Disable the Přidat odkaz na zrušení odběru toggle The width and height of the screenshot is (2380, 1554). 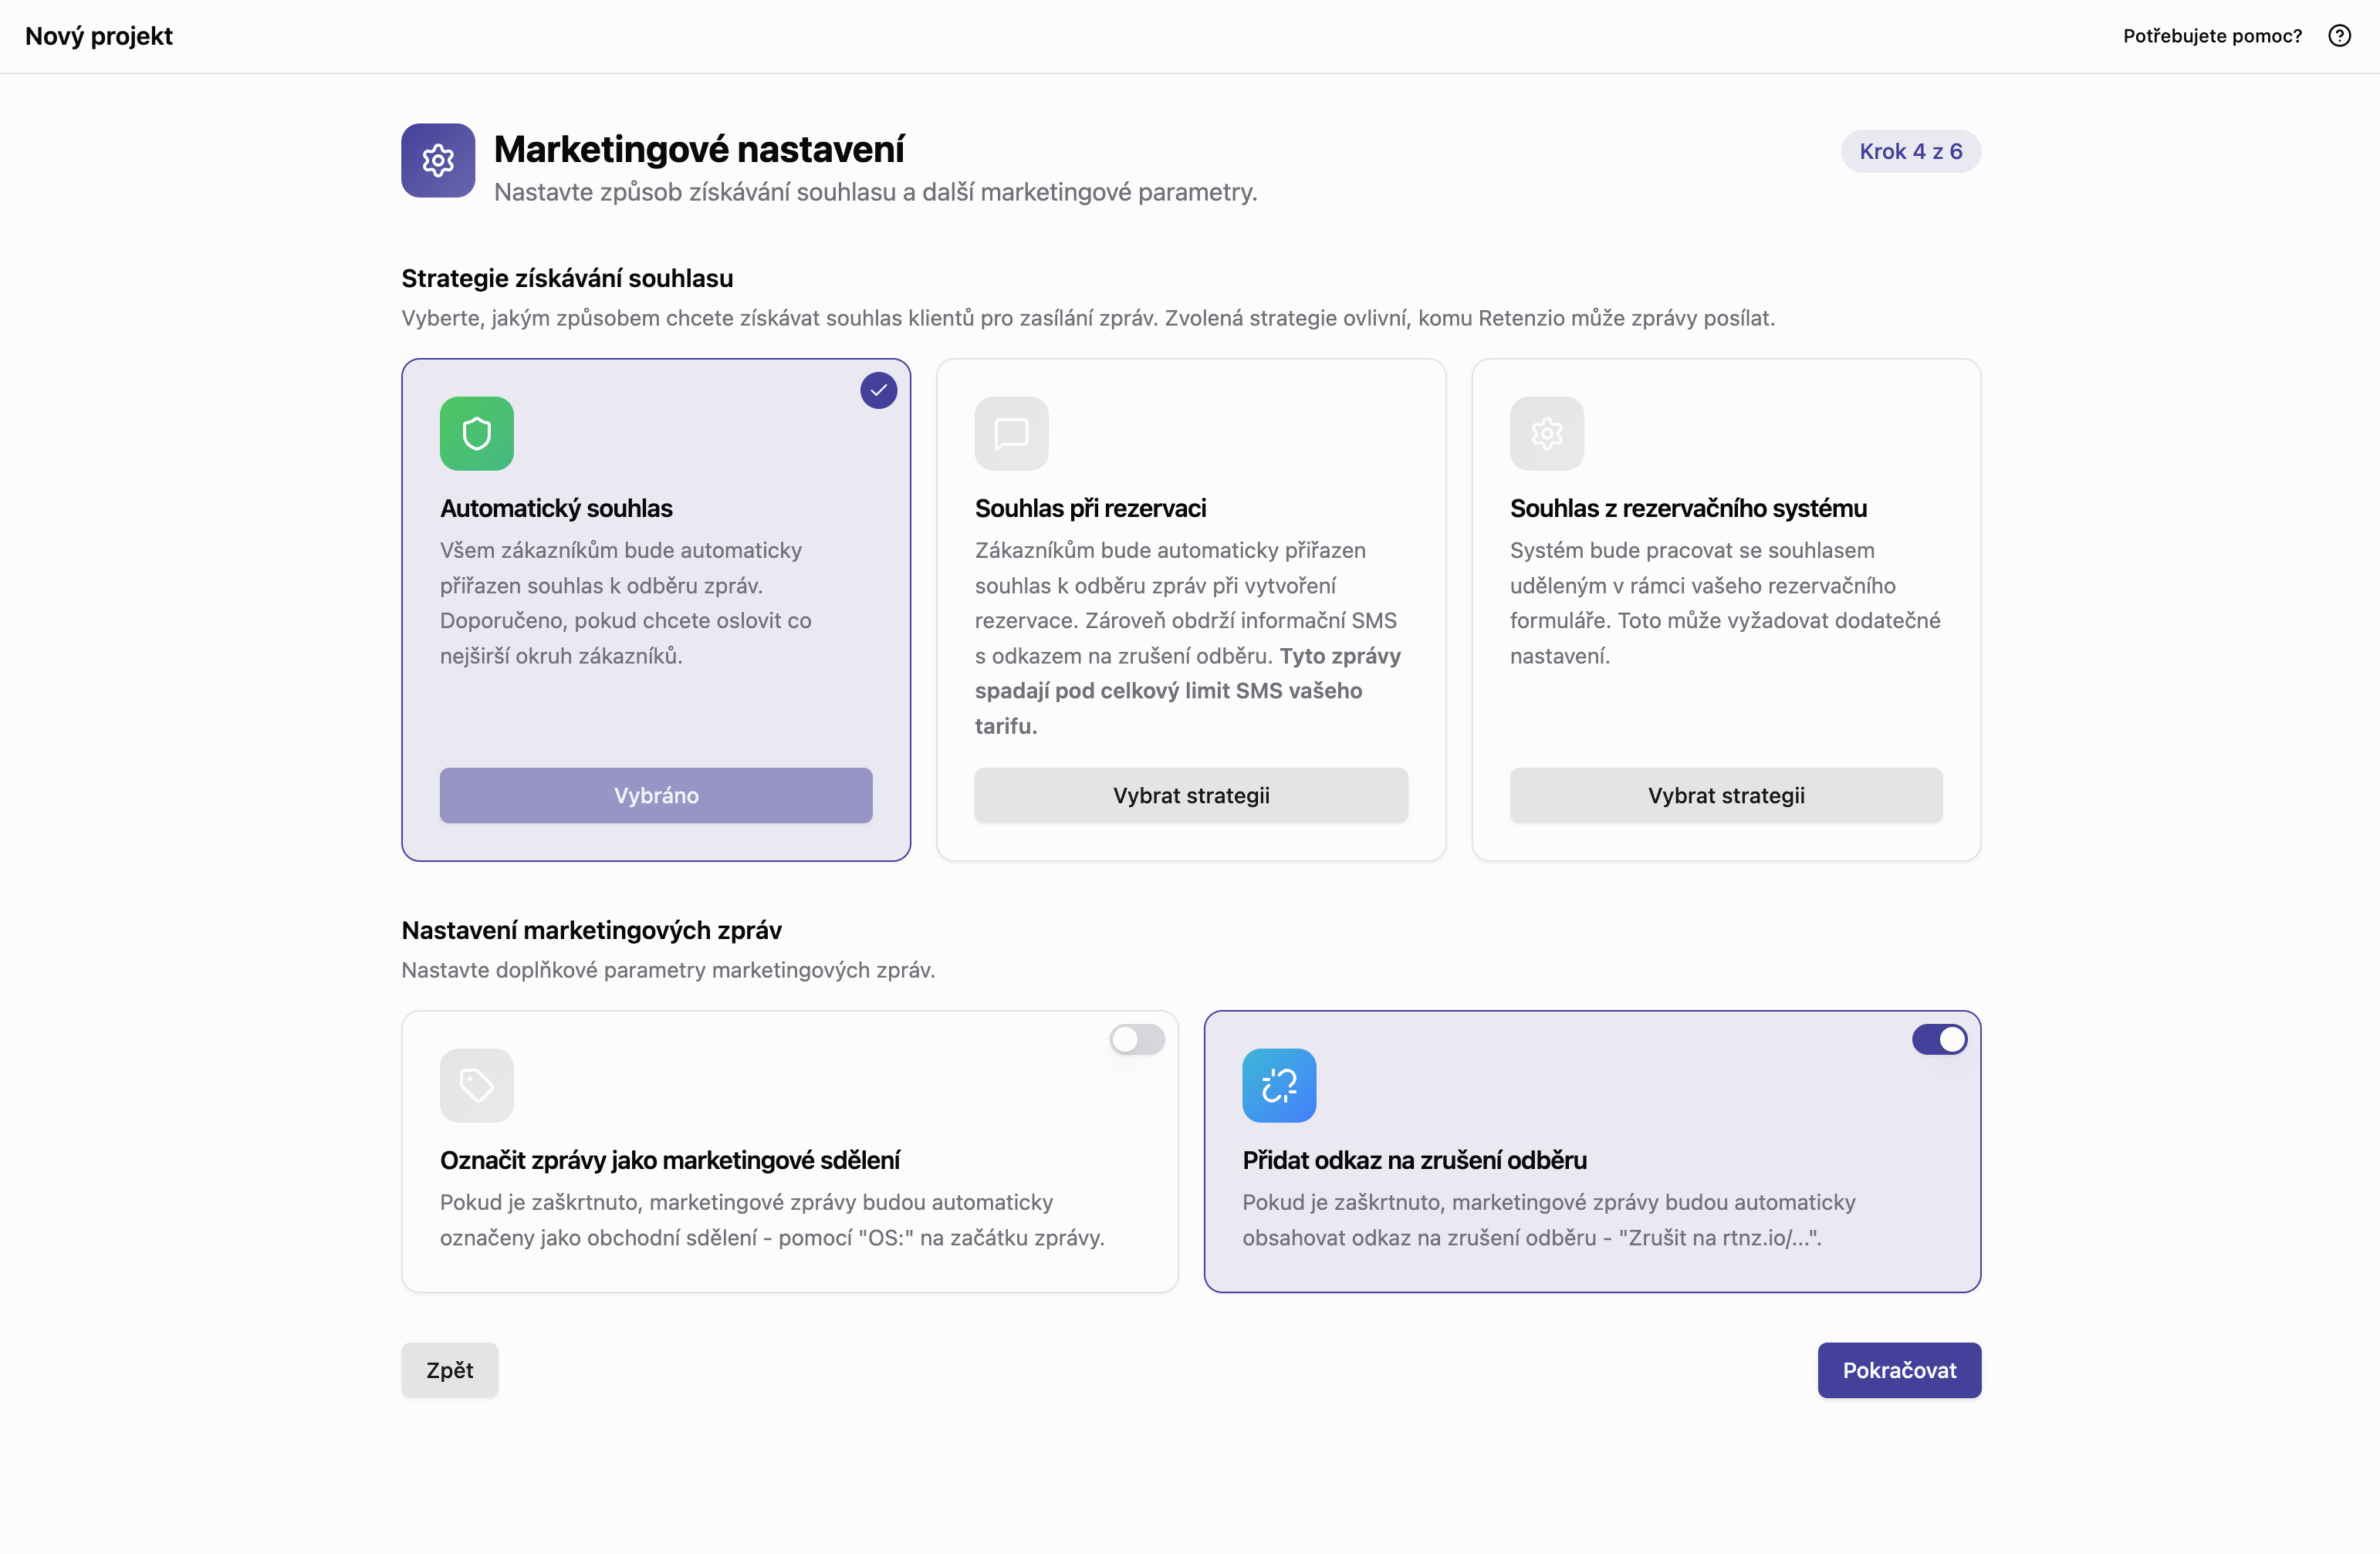click(1939, 1040)
